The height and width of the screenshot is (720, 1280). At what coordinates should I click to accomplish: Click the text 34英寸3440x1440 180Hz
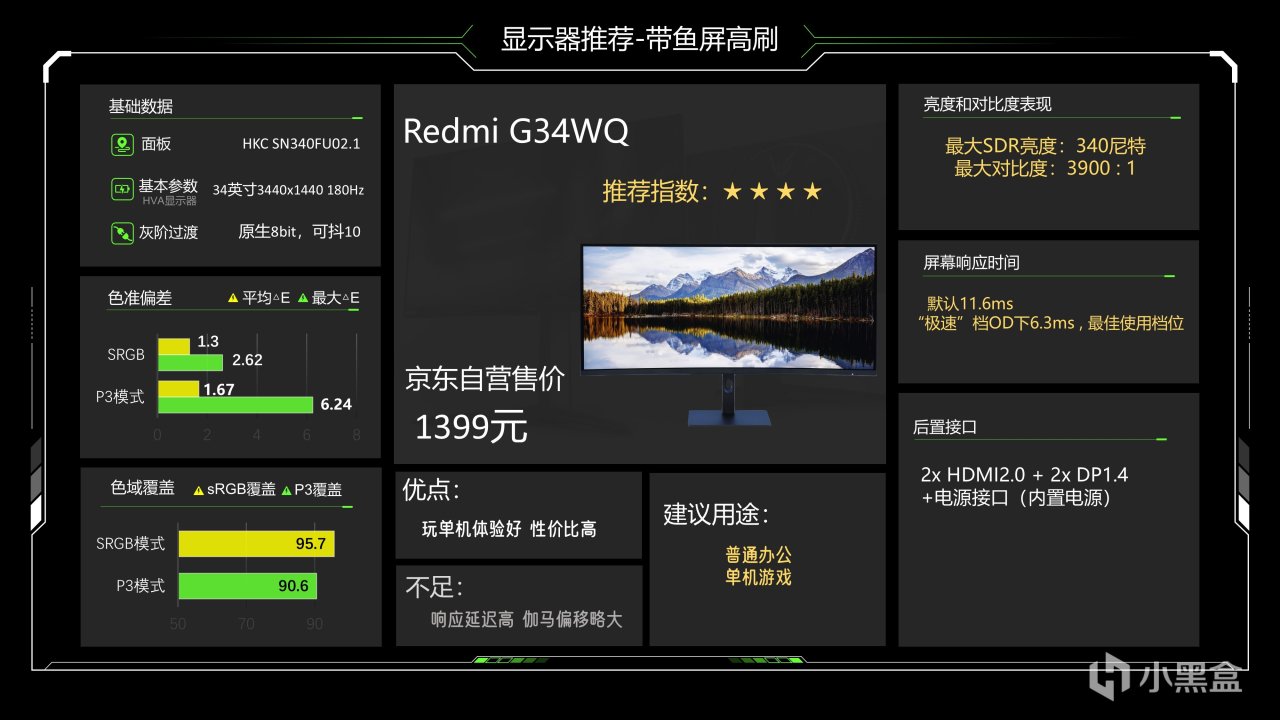click(x=288, y=189)
